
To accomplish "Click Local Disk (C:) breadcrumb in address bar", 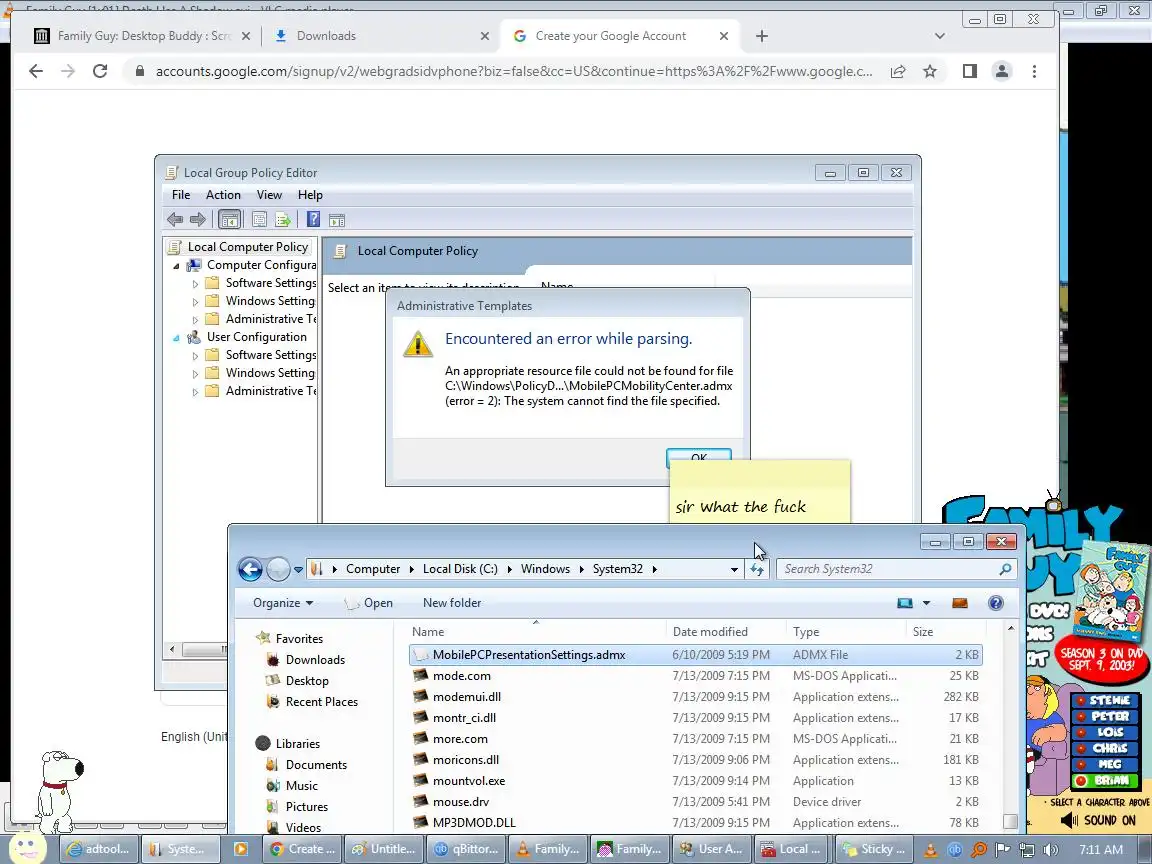I will pyautogui.click(x=460, y=569).
